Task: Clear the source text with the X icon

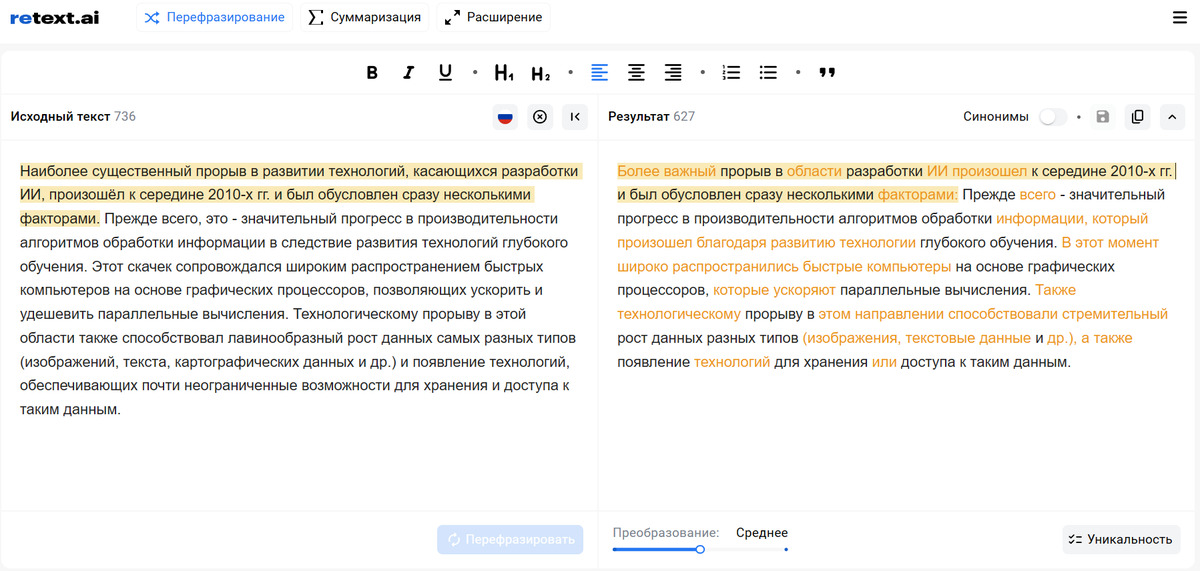Action: (540, 117)
